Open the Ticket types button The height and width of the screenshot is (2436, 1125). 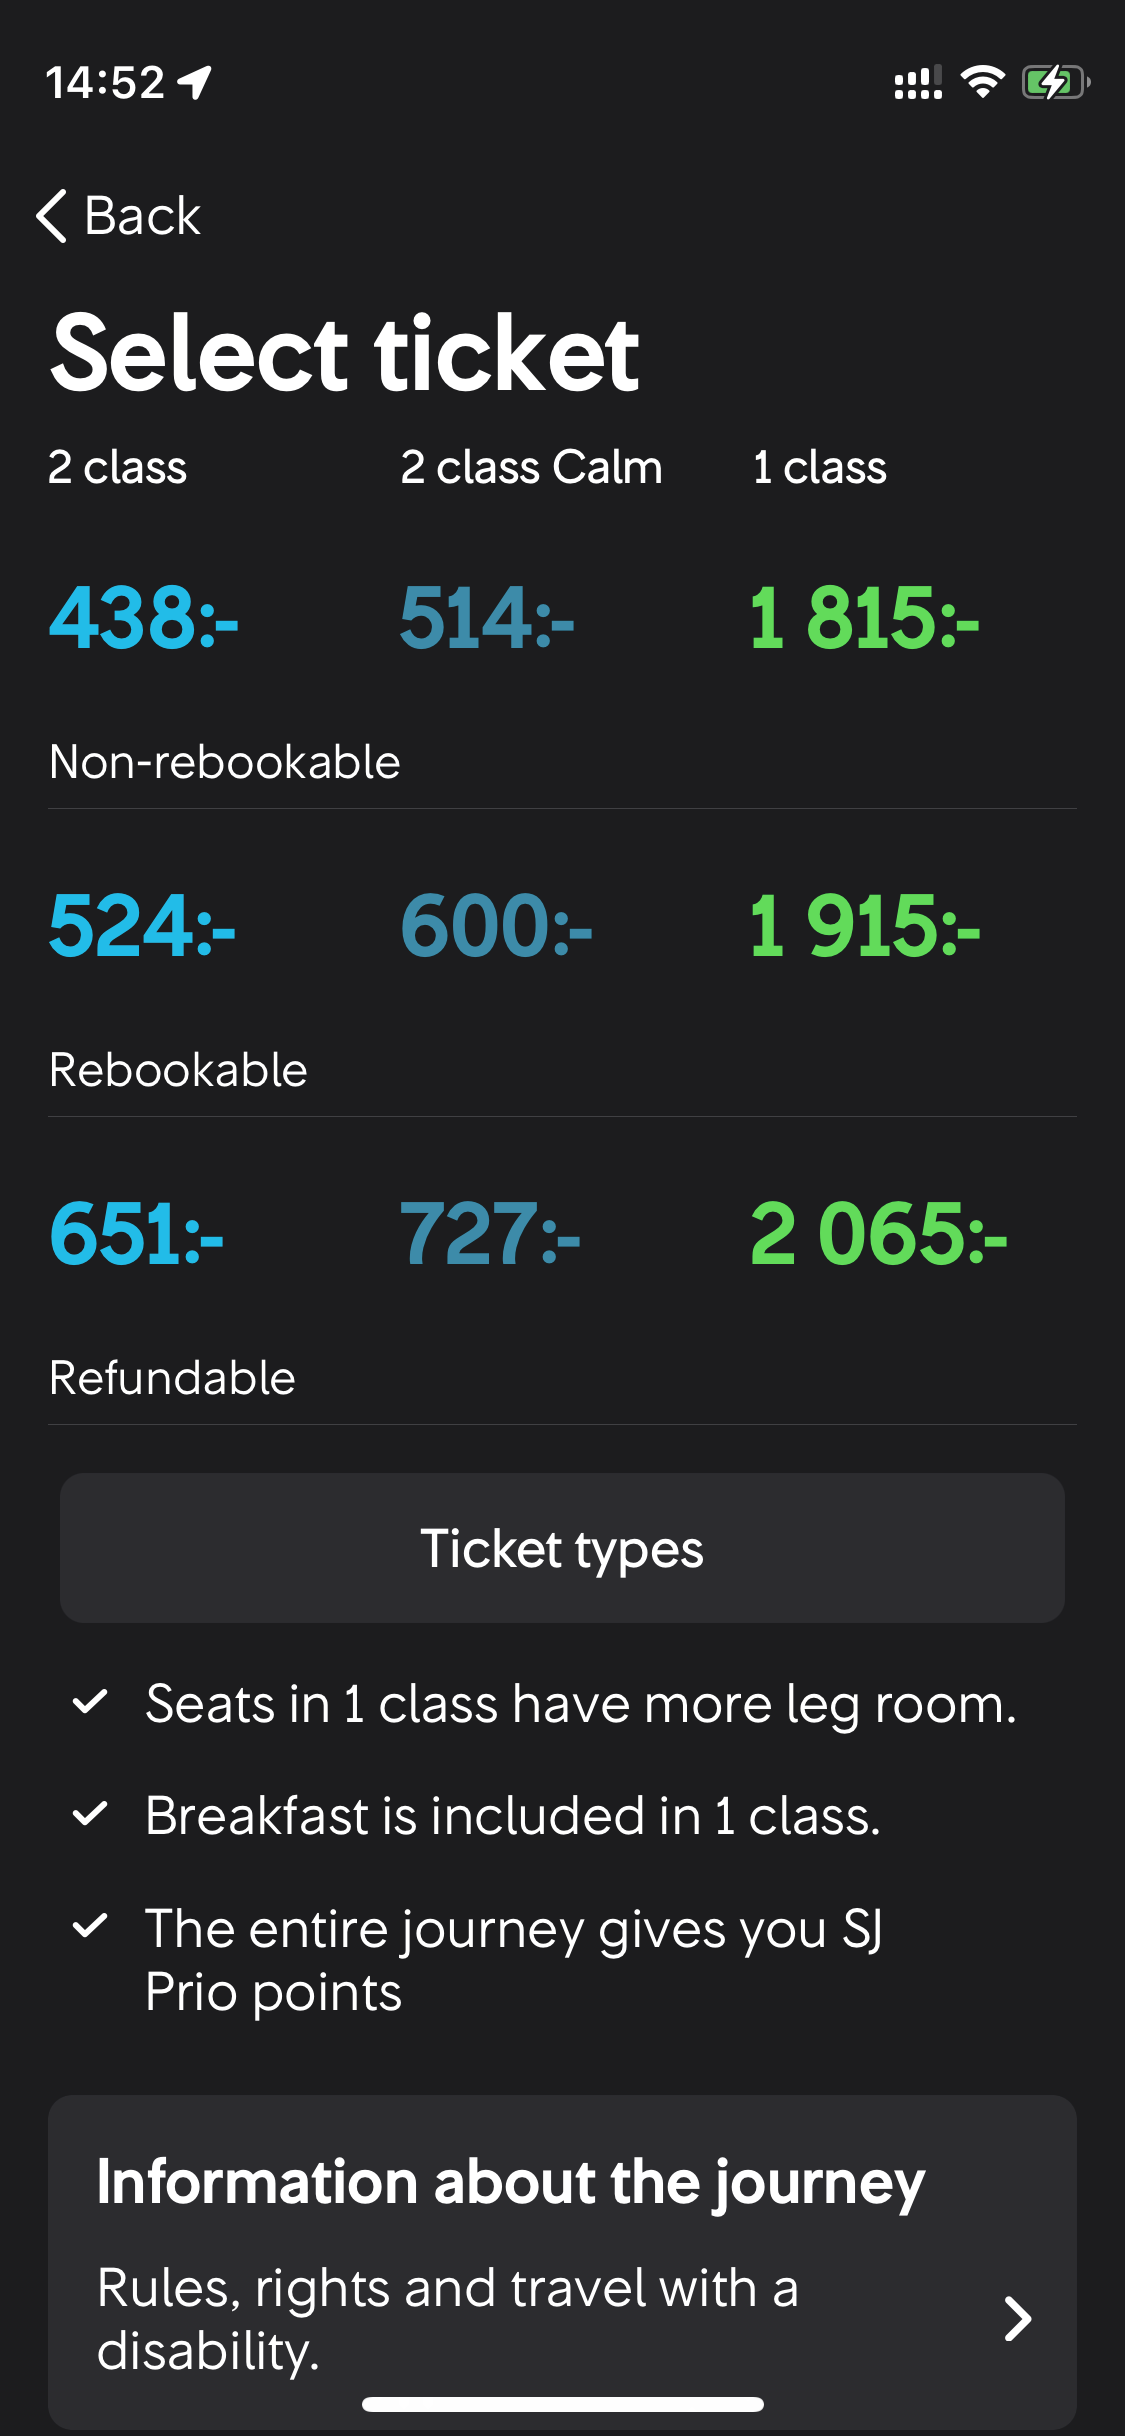click(562, 1548)
